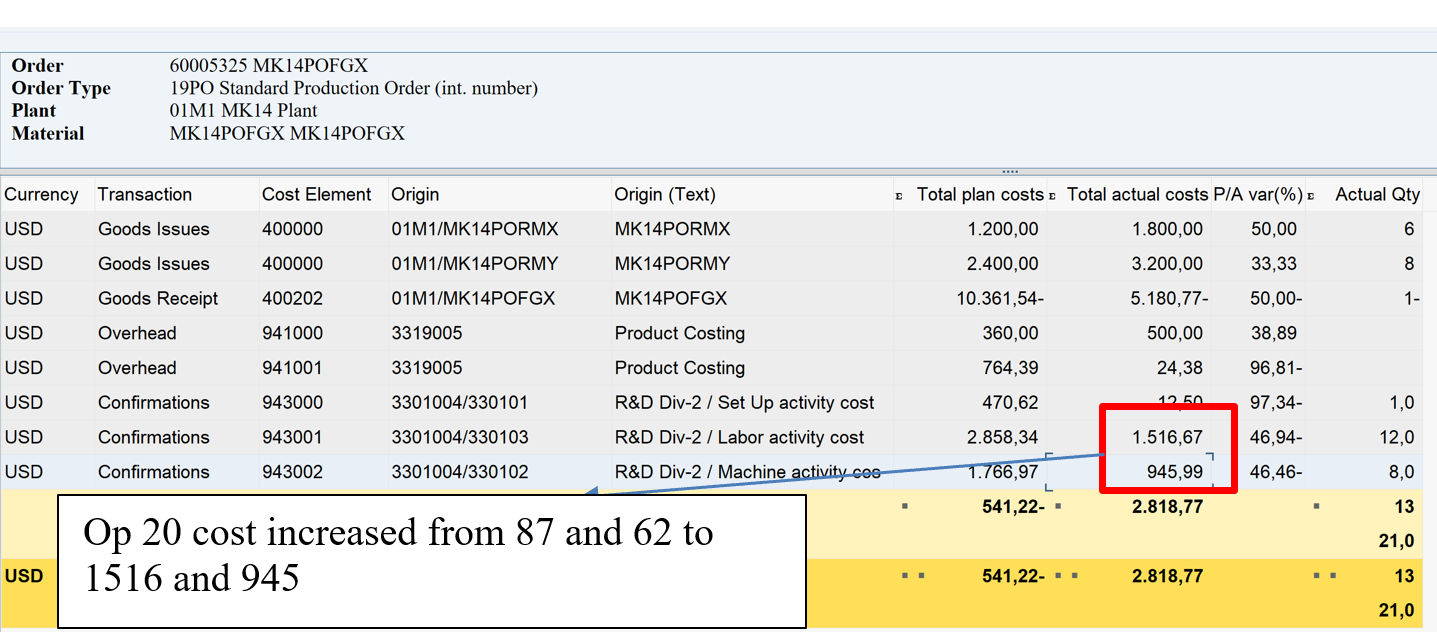This screenshot has width=1437, height=636.
Task: Select the Origin (Text) column header
Action: [665, 195]
